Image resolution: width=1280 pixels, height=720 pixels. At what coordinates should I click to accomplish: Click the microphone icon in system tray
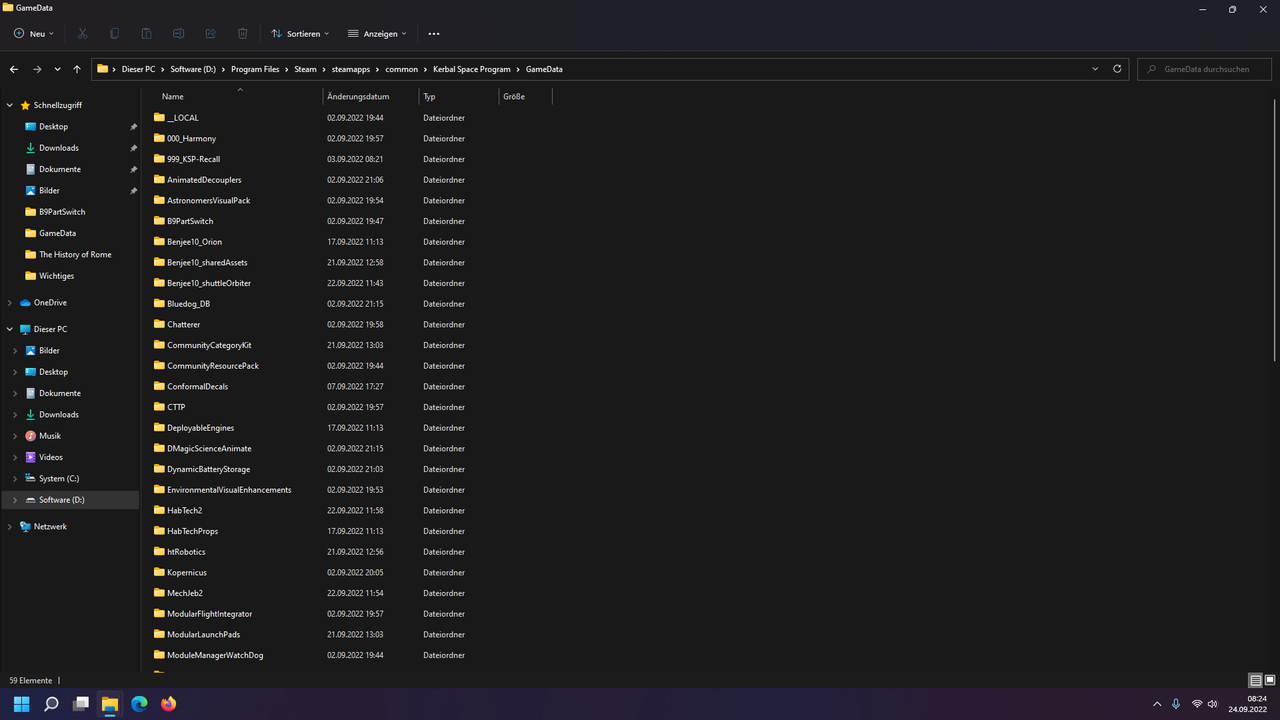(1176, 704)
